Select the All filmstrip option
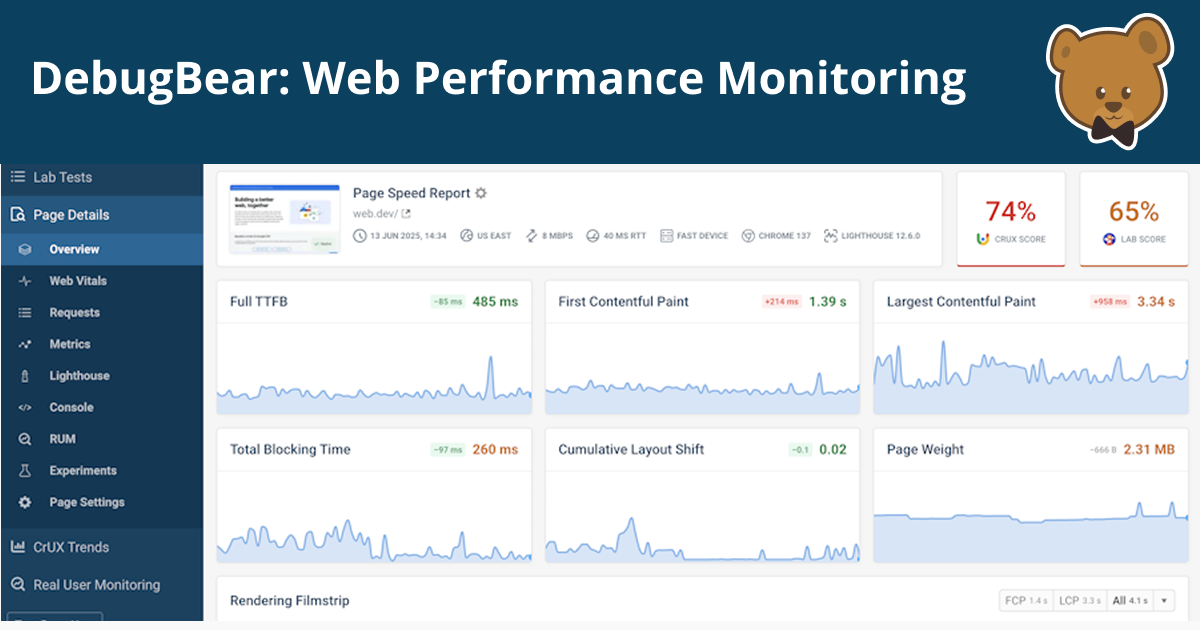Screen dimensions: 1200x630 [1130, 600]
